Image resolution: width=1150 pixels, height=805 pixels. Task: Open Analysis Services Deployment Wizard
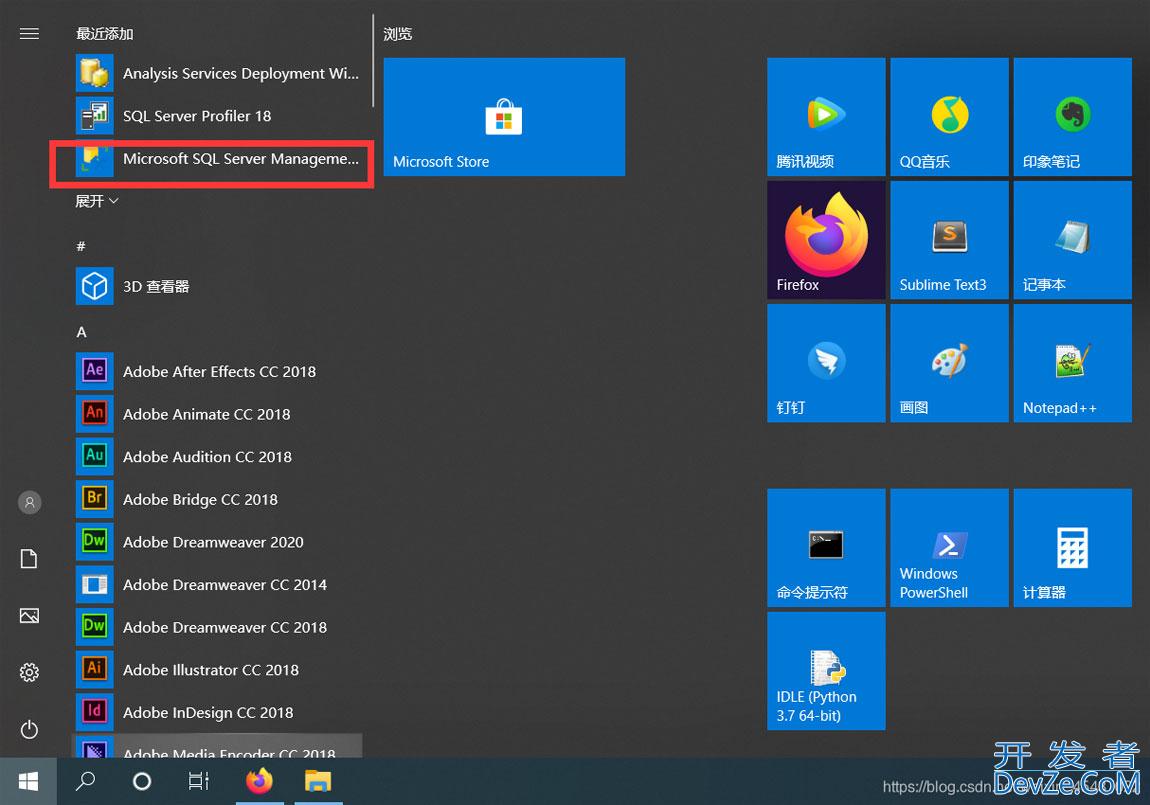point(219,73)
